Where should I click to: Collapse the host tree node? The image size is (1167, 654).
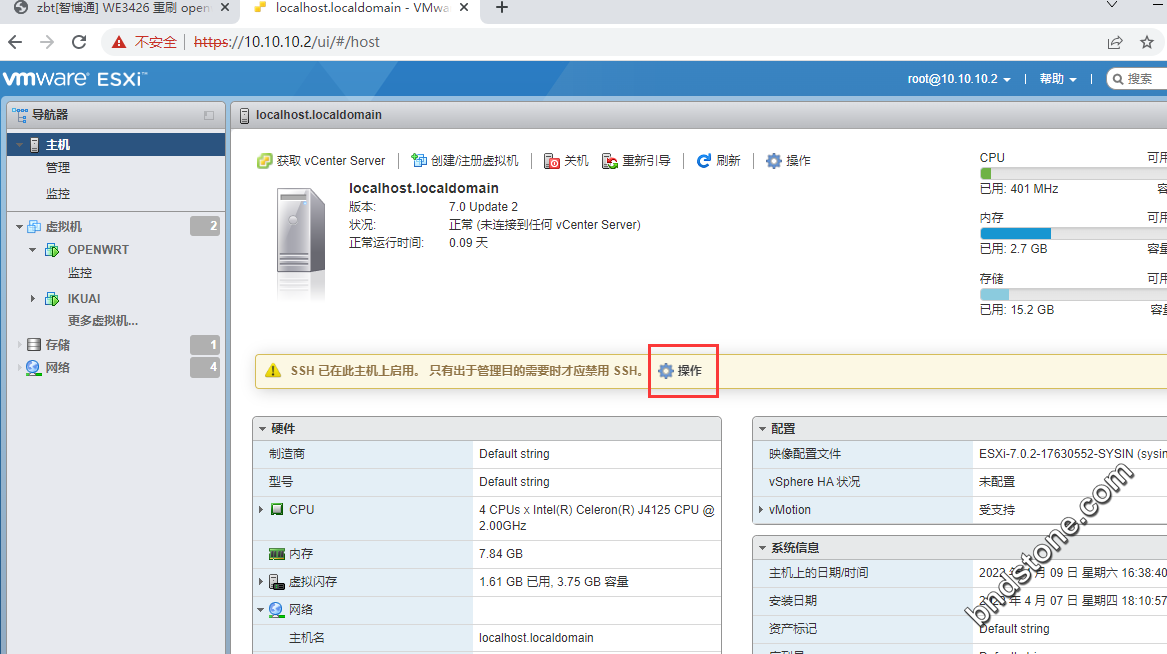pyautogui.click(x=20, y=145)
